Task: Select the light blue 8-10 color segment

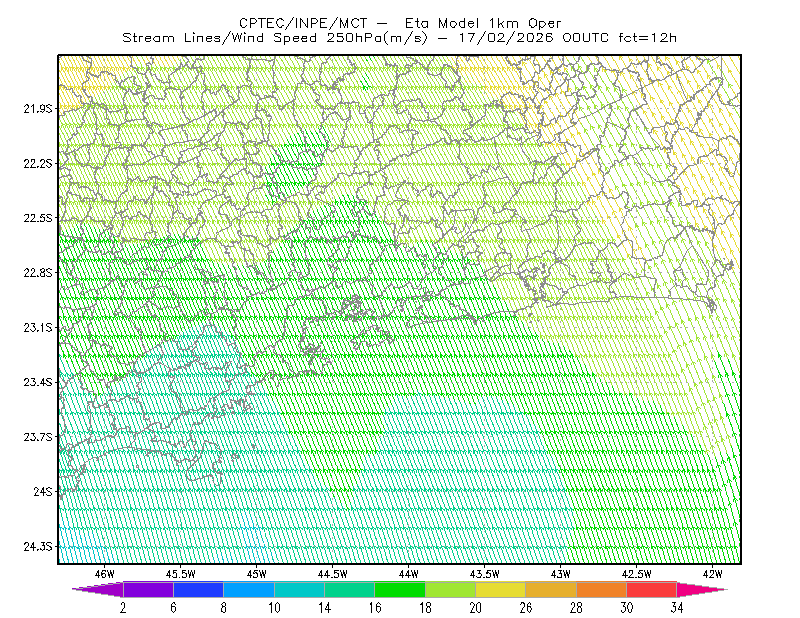Action: (x=249, y=589)
